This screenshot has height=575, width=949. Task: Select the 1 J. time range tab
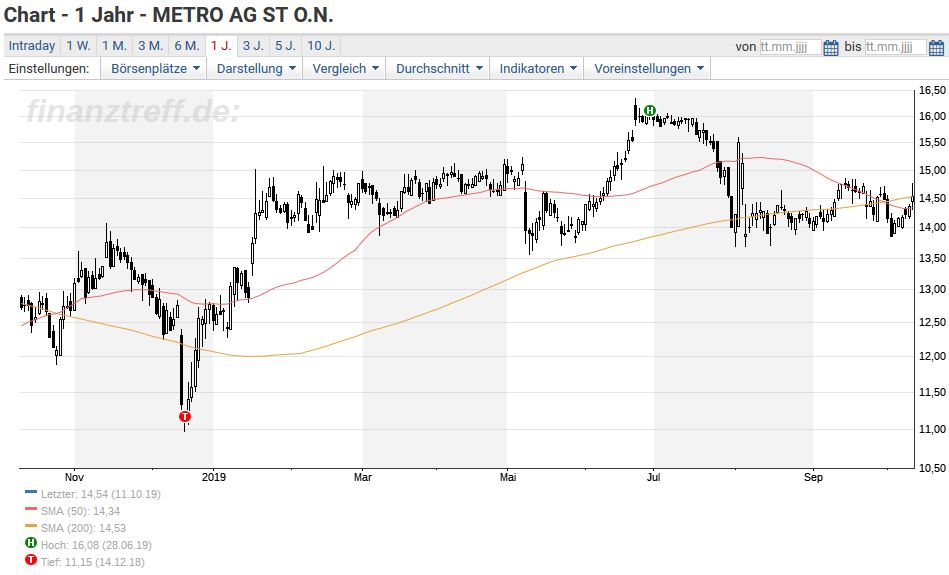click(221, 46)
